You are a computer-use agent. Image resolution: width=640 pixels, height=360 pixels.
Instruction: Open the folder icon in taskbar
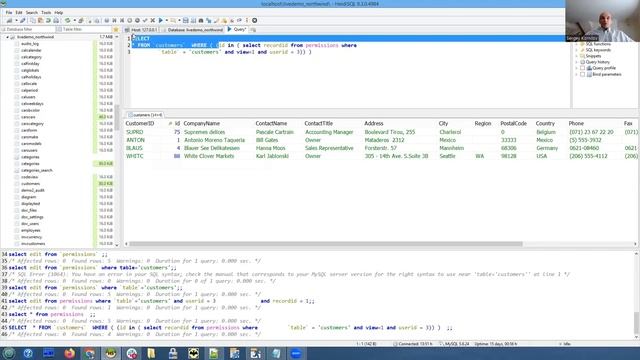click(x=152, y=353)
